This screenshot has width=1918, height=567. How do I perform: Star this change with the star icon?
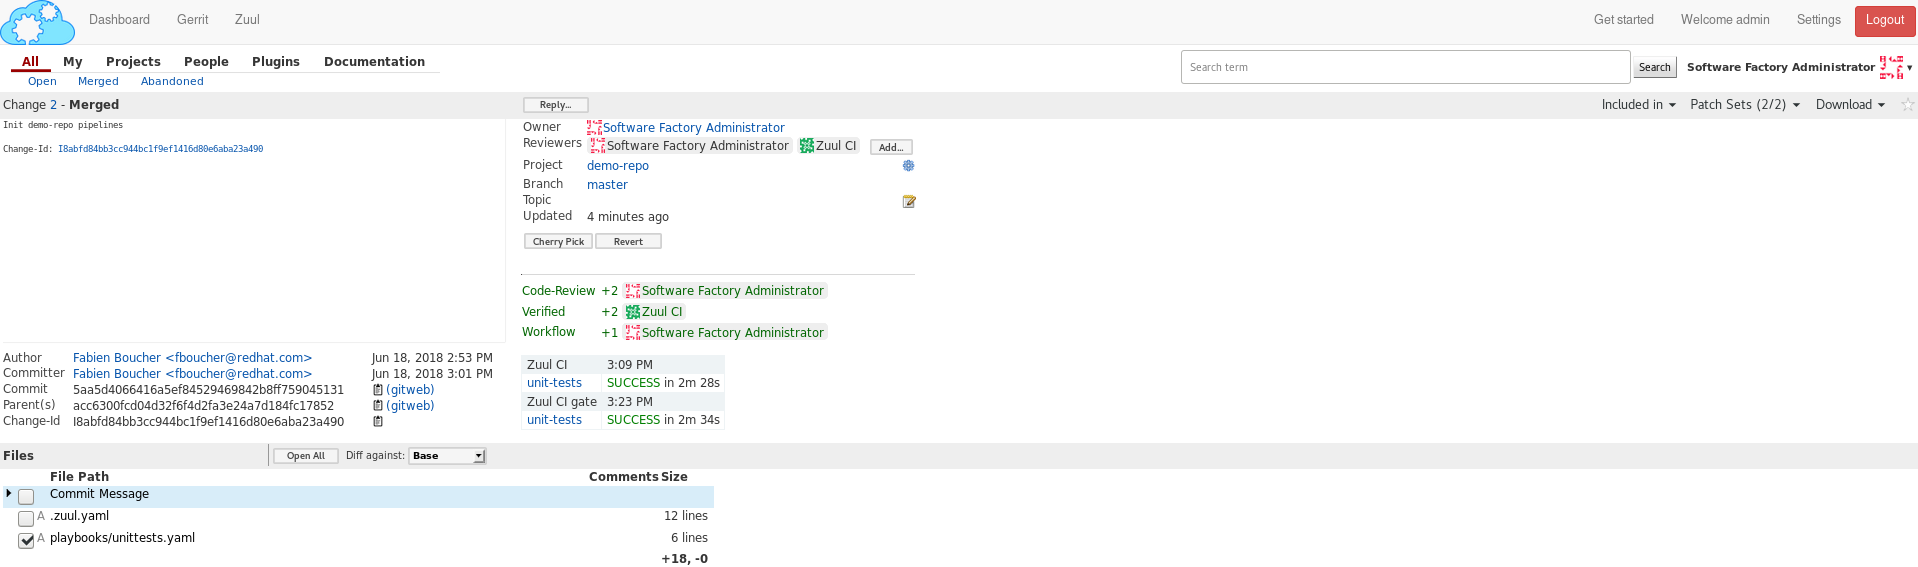click(x=1907, y=105)
